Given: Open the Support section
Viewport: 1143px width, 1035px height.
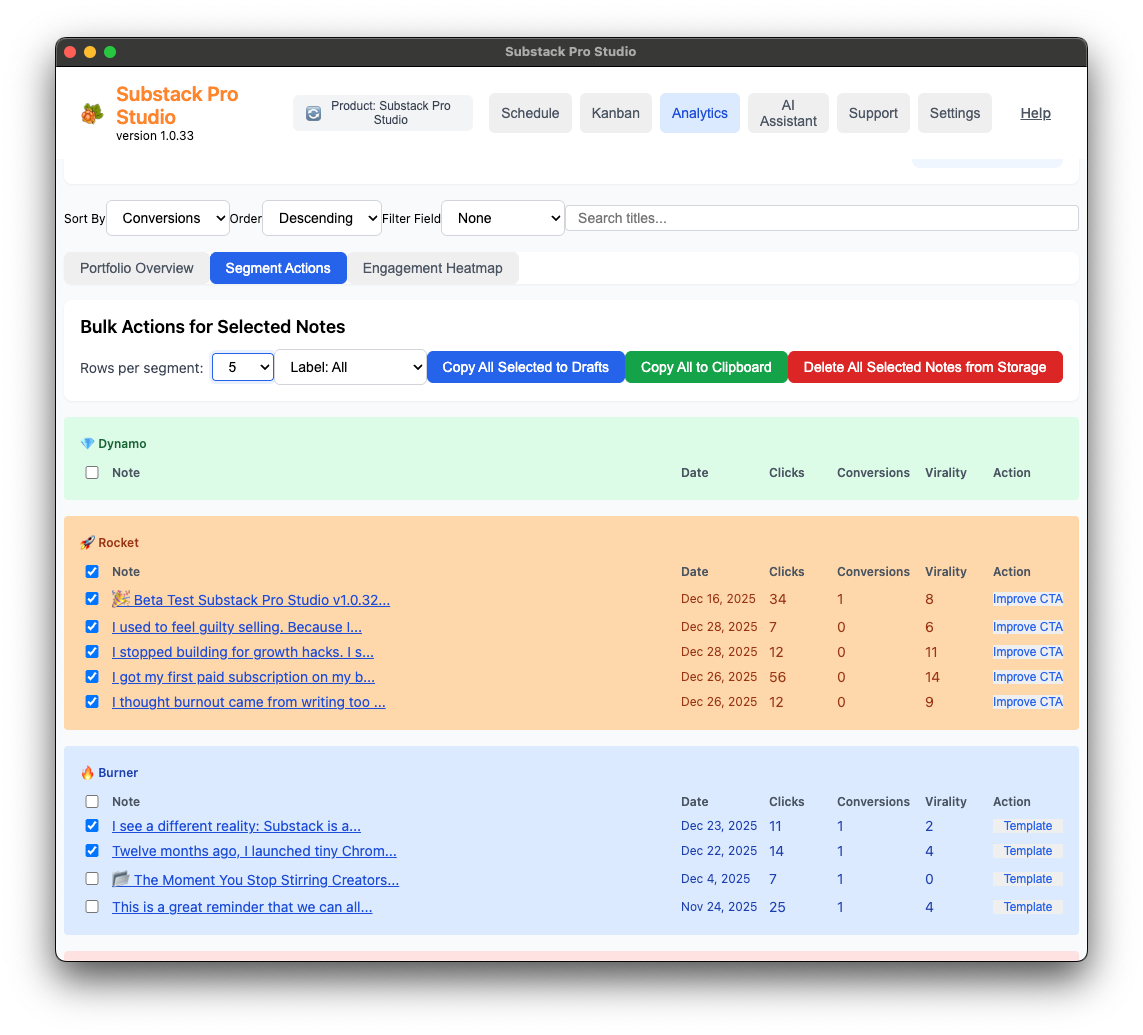Looking at the screenshot, I should pos(873,113).
